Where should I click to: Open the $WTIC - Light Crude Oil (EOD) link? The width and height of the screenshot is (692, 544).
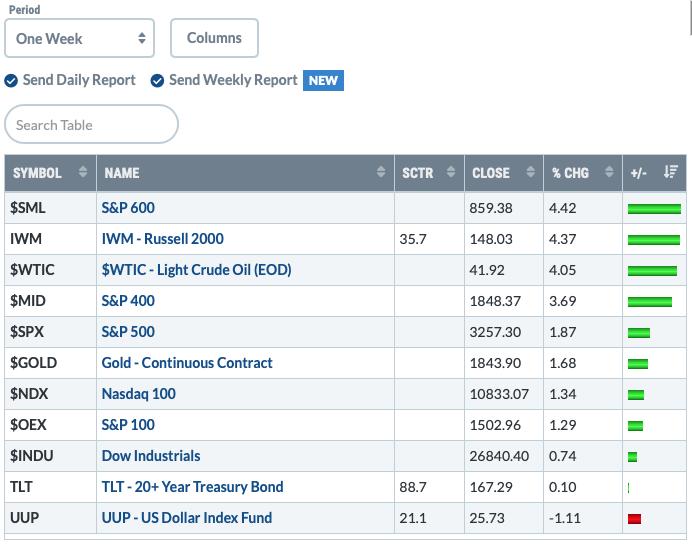196,270
